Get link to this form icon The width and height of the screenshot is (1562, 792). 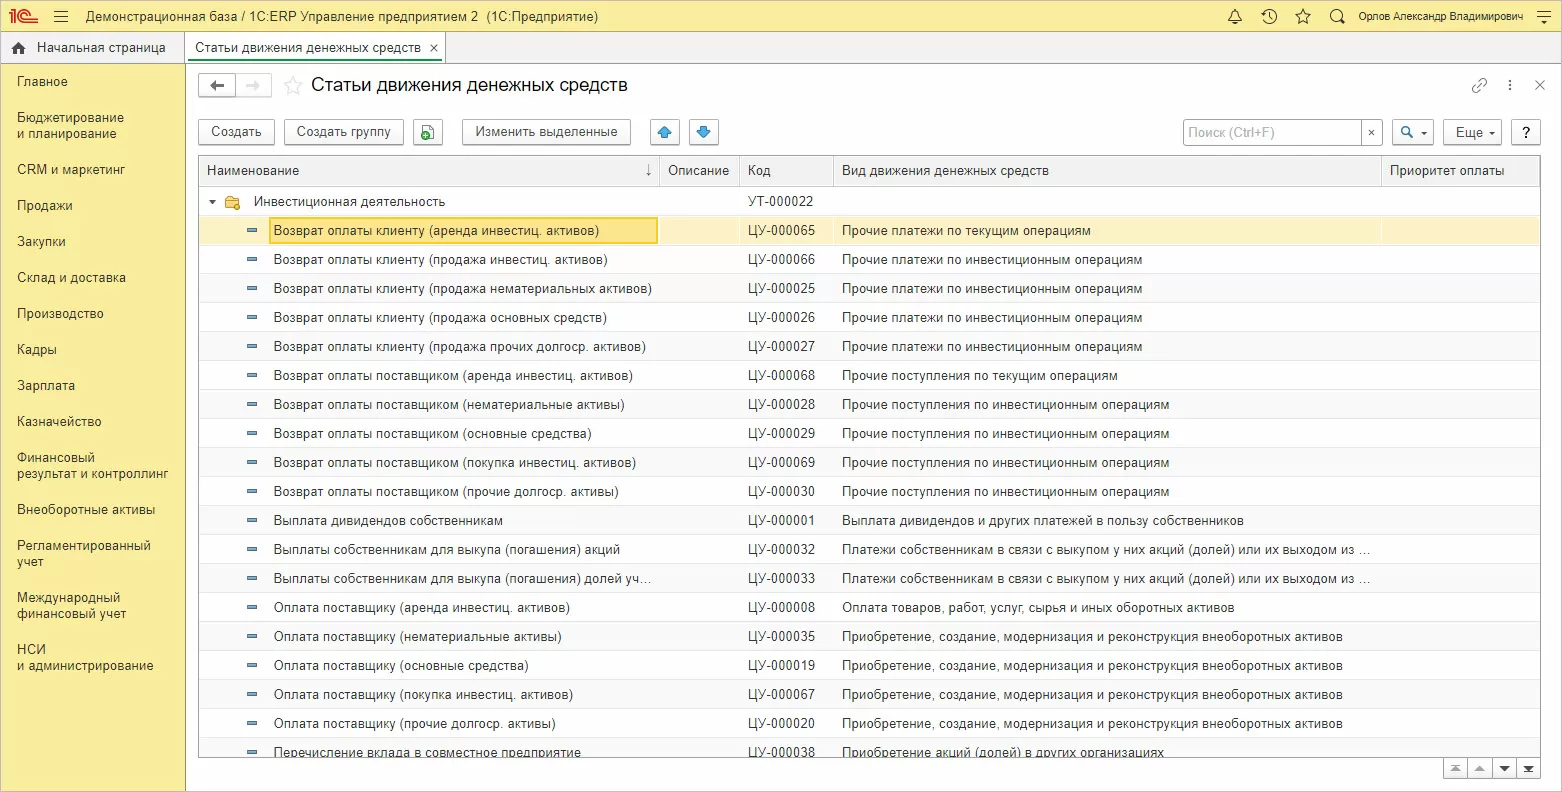(x=1479, y=86)
